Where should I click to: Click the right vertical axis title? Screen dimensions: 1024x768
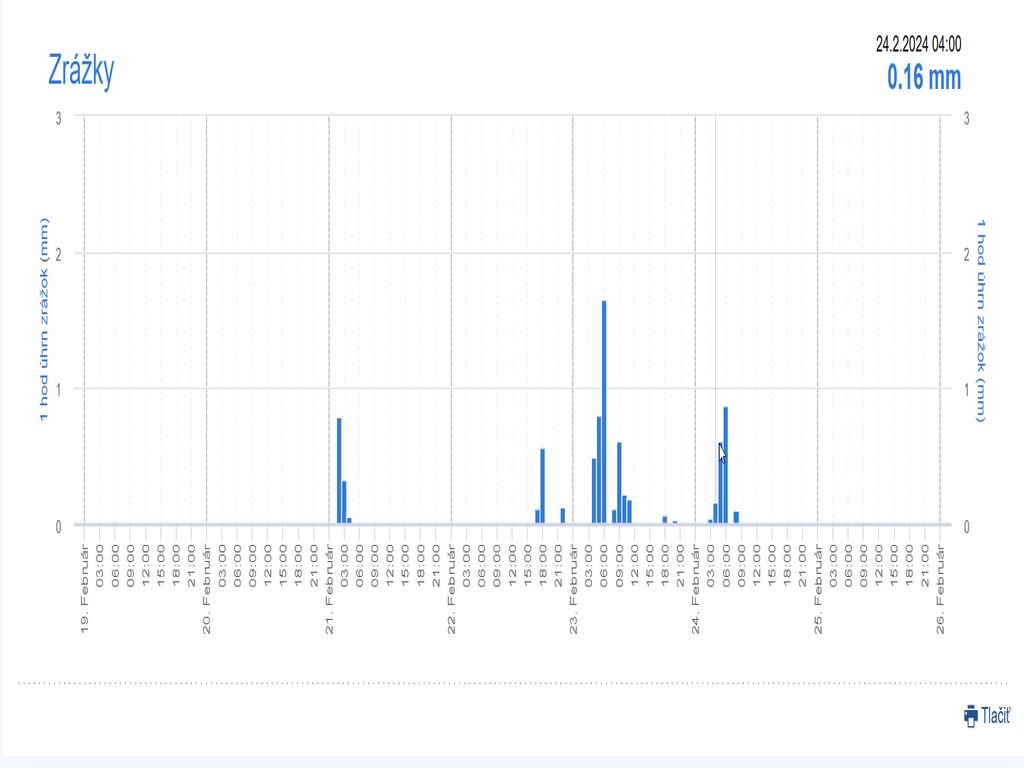(x=981, y=320)
